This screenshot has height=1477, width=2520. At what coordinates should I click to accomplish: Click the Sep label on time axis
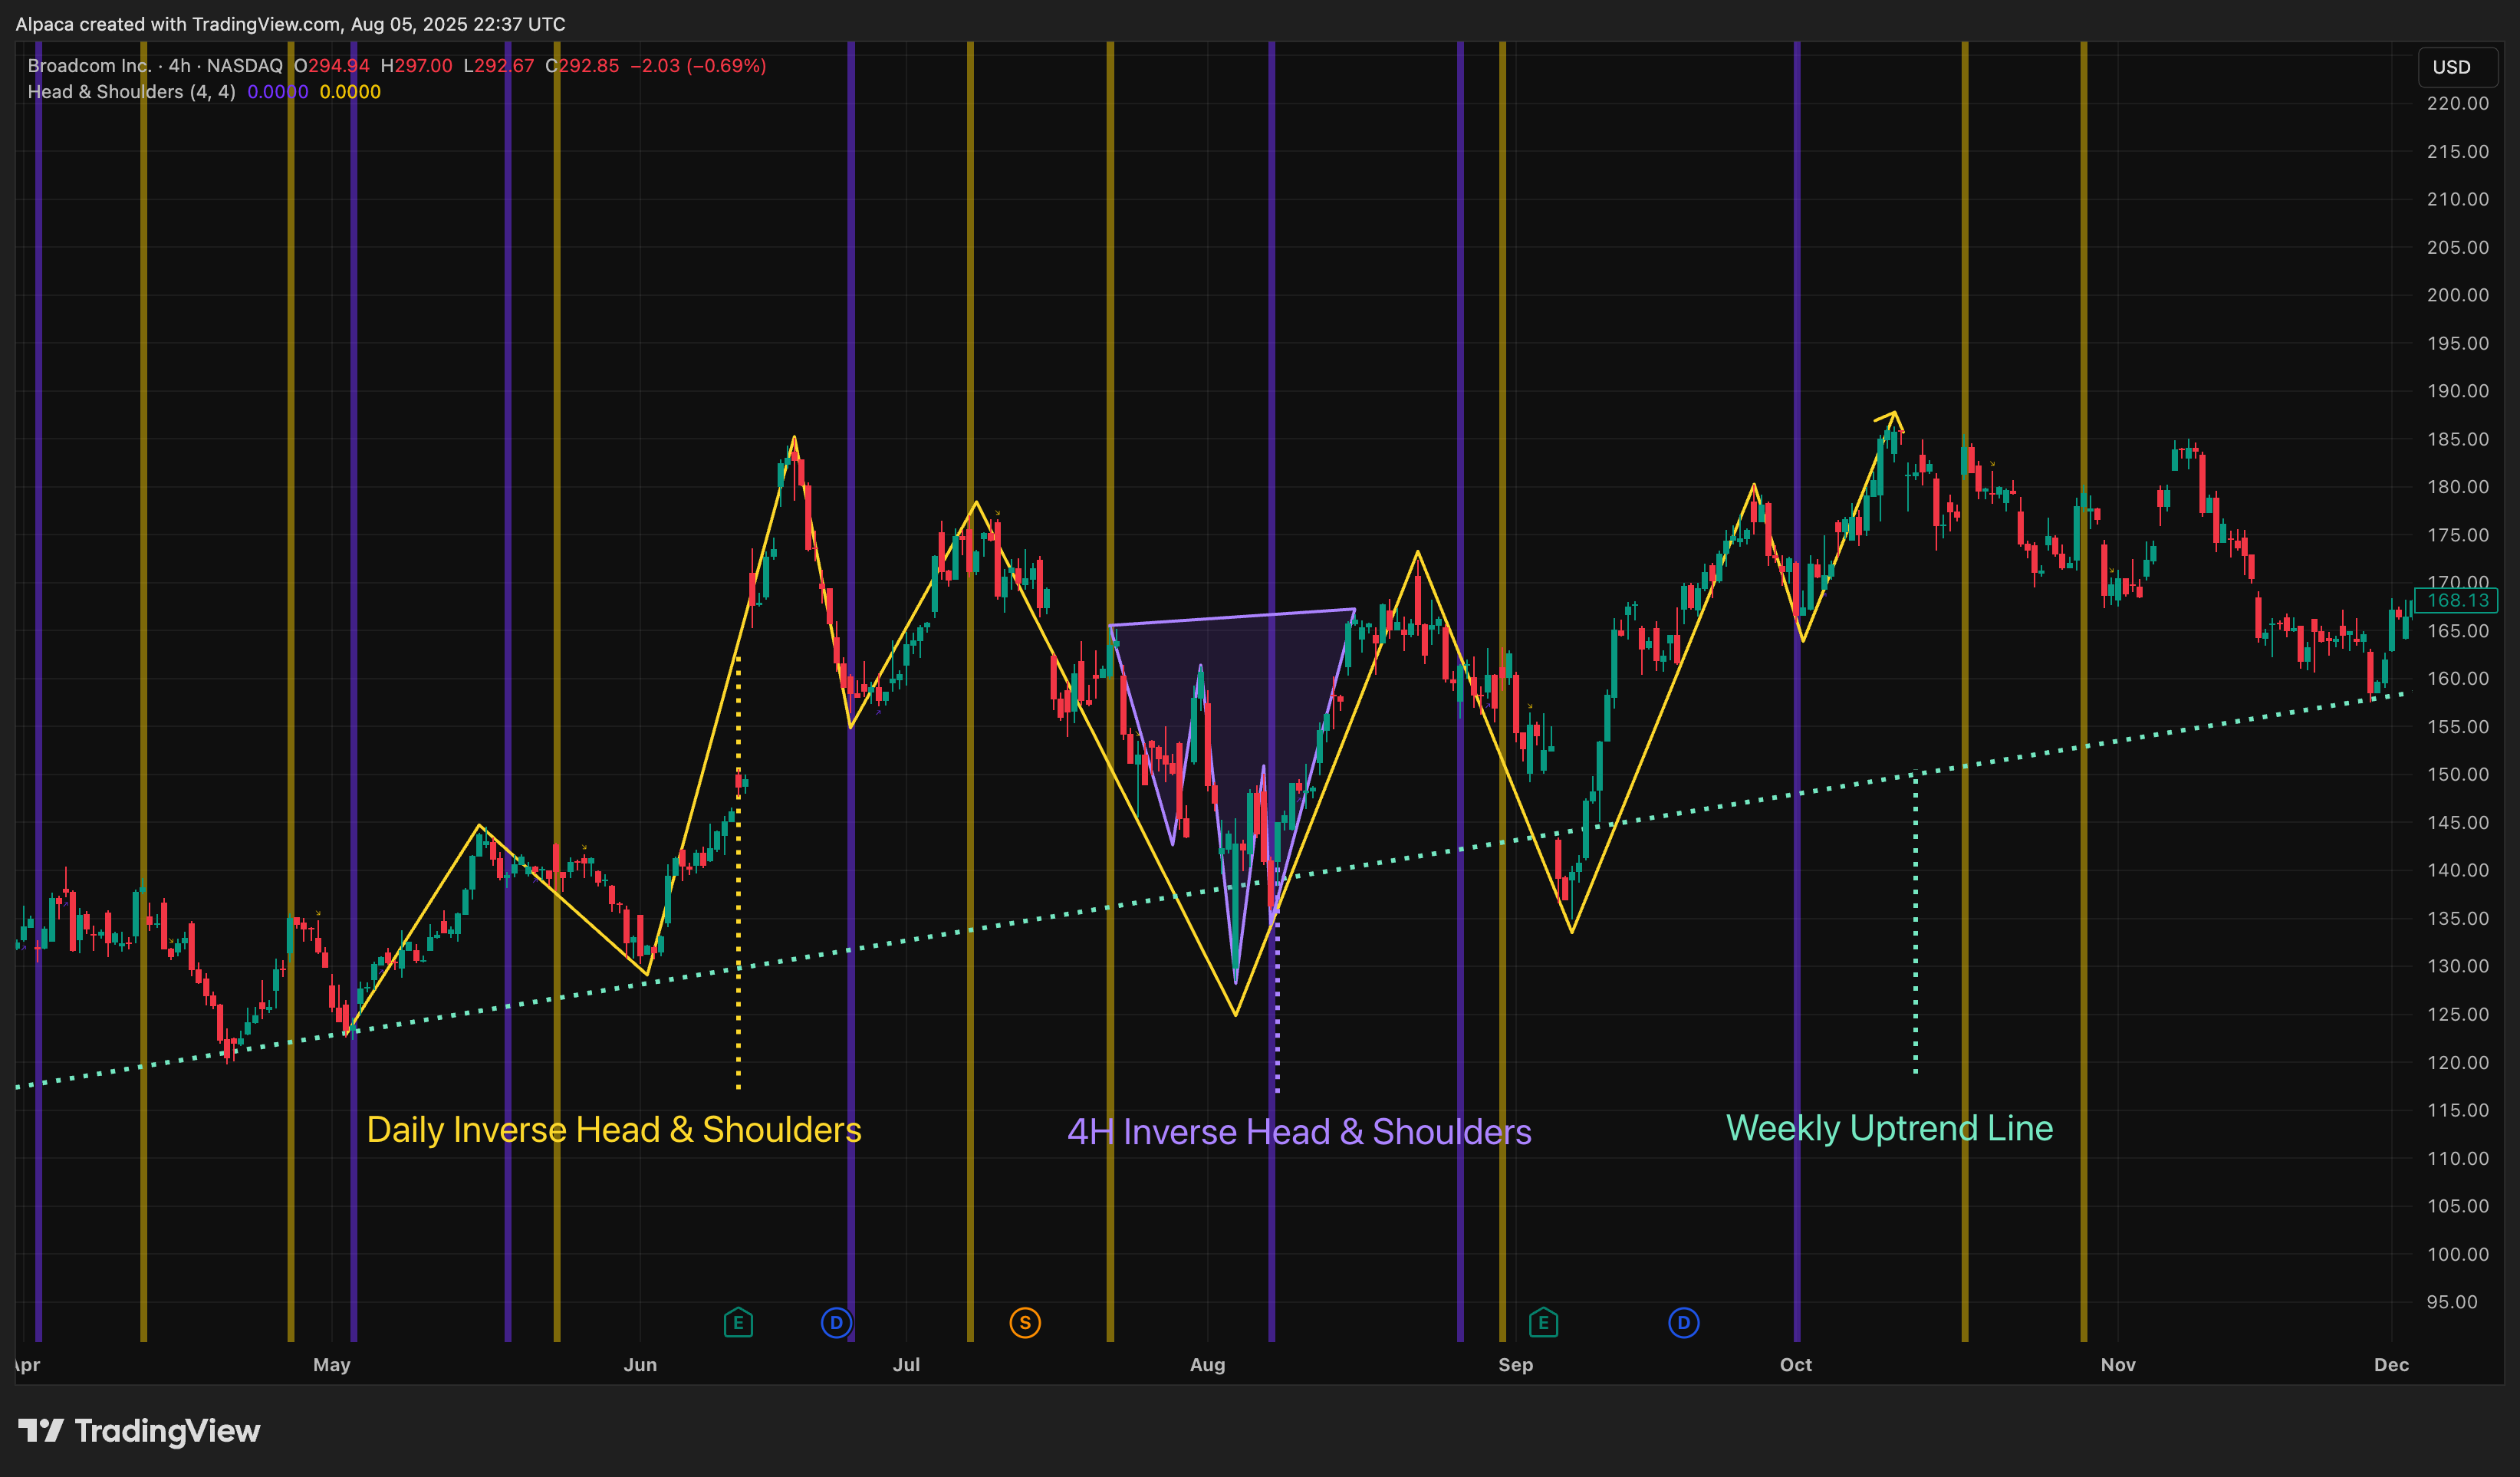1515,1365
